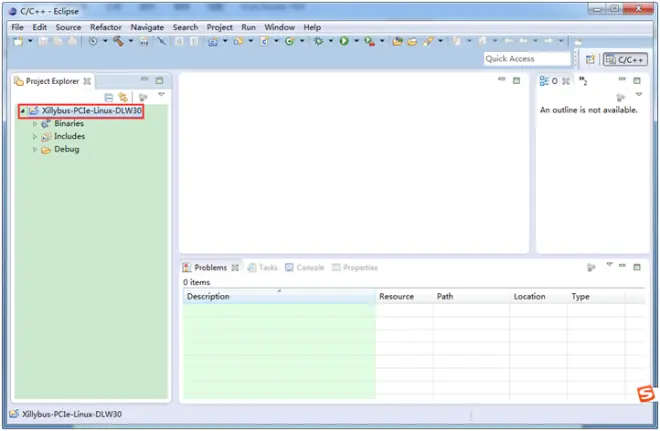The height and width of the screenshot is (431, 660).
Task: Click the Debug bug icon
Action: tap(319, 41)
